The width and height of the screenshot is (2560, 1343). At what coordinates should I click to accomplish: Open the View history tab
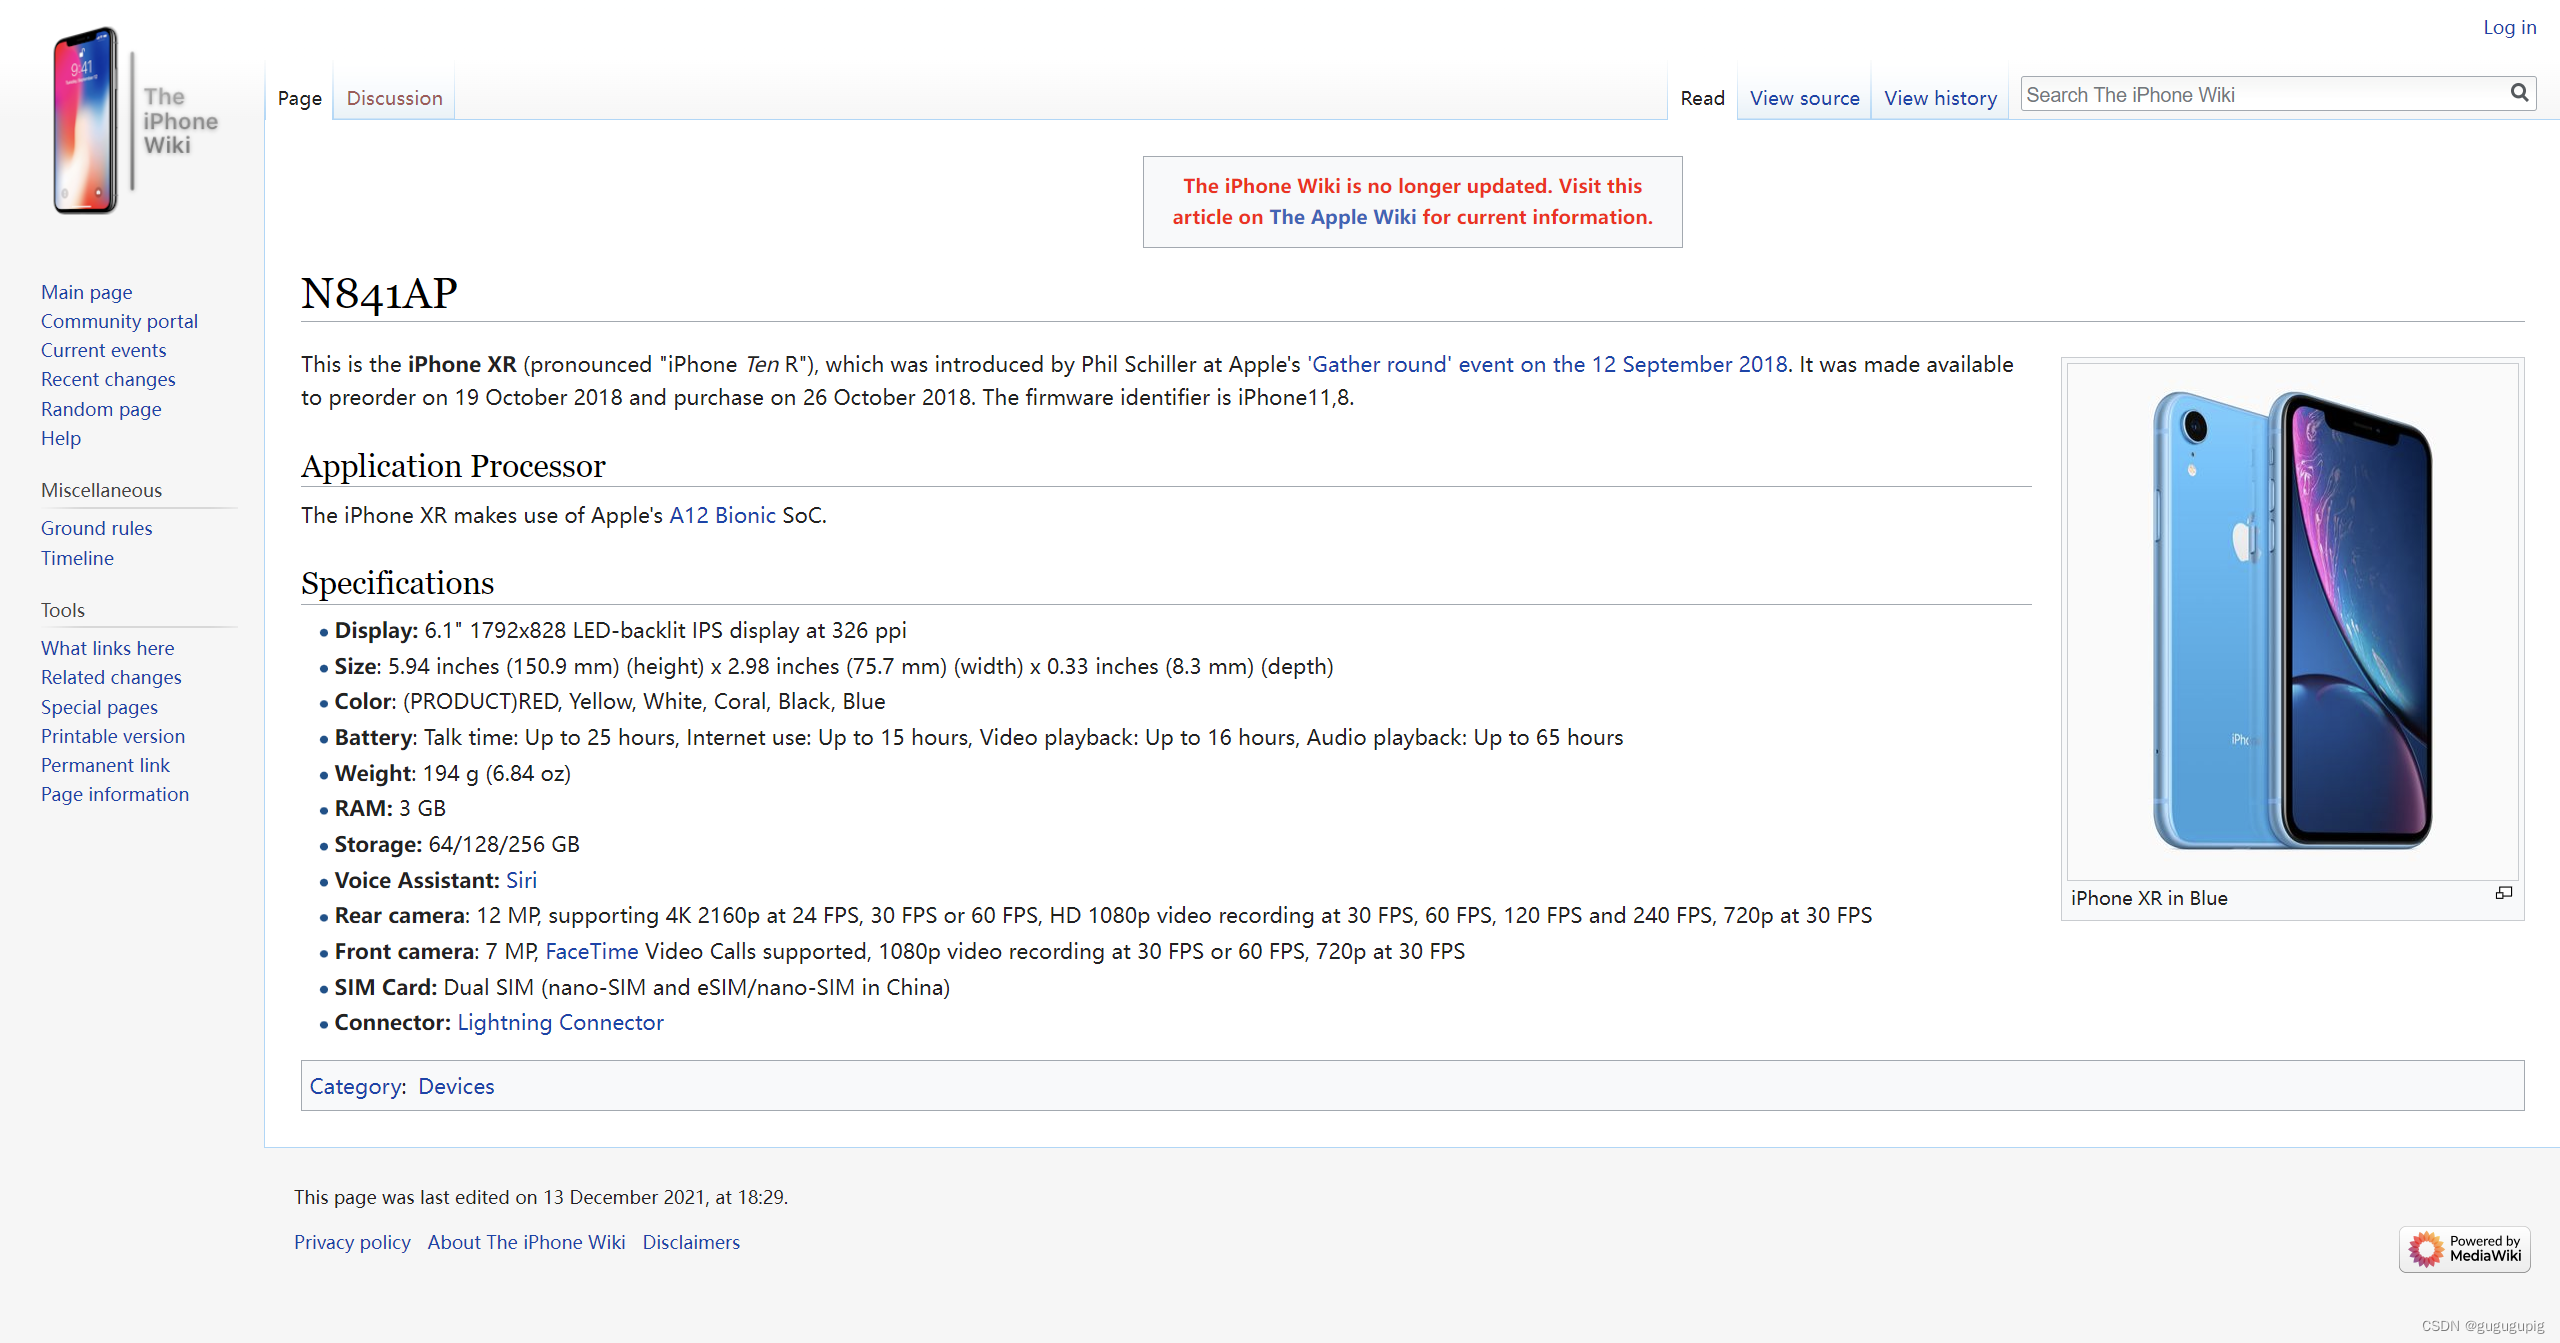coord(1940,98)
